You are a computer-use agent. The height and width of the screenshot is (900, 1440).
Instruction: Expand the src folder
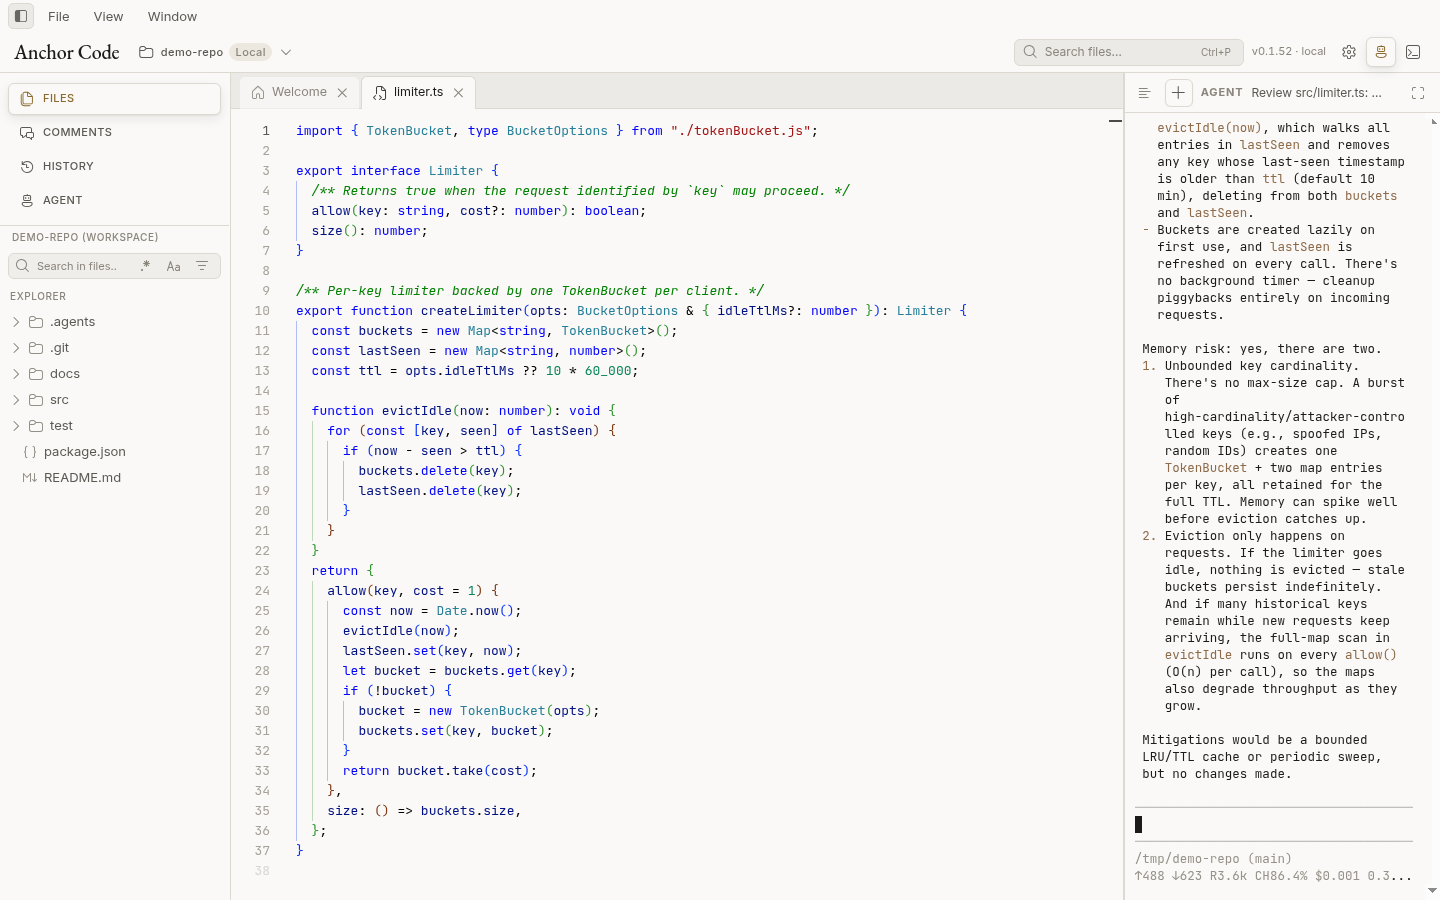(115, 400)
